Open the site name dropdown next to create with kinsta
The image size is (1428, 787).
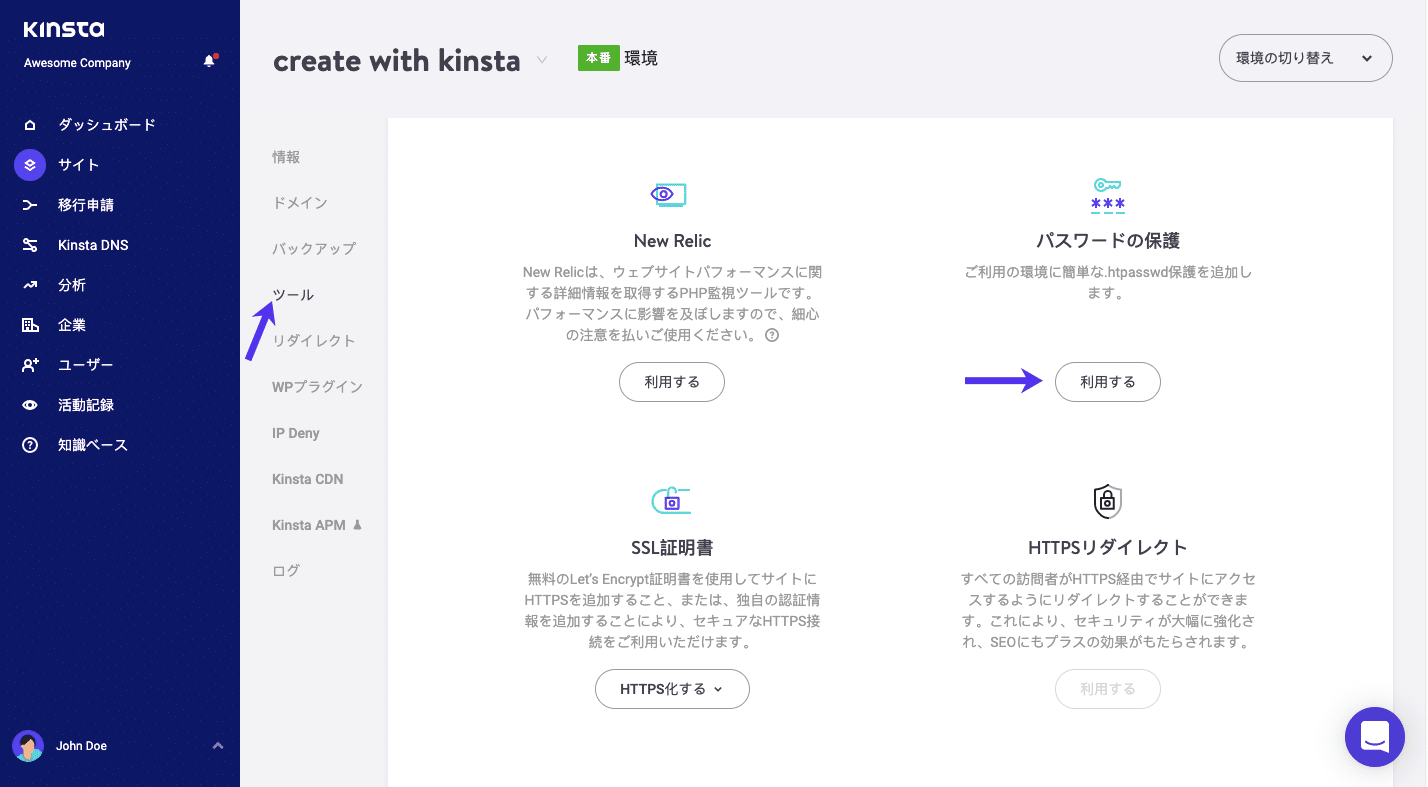pyautogui.click(x=541, y=60)
